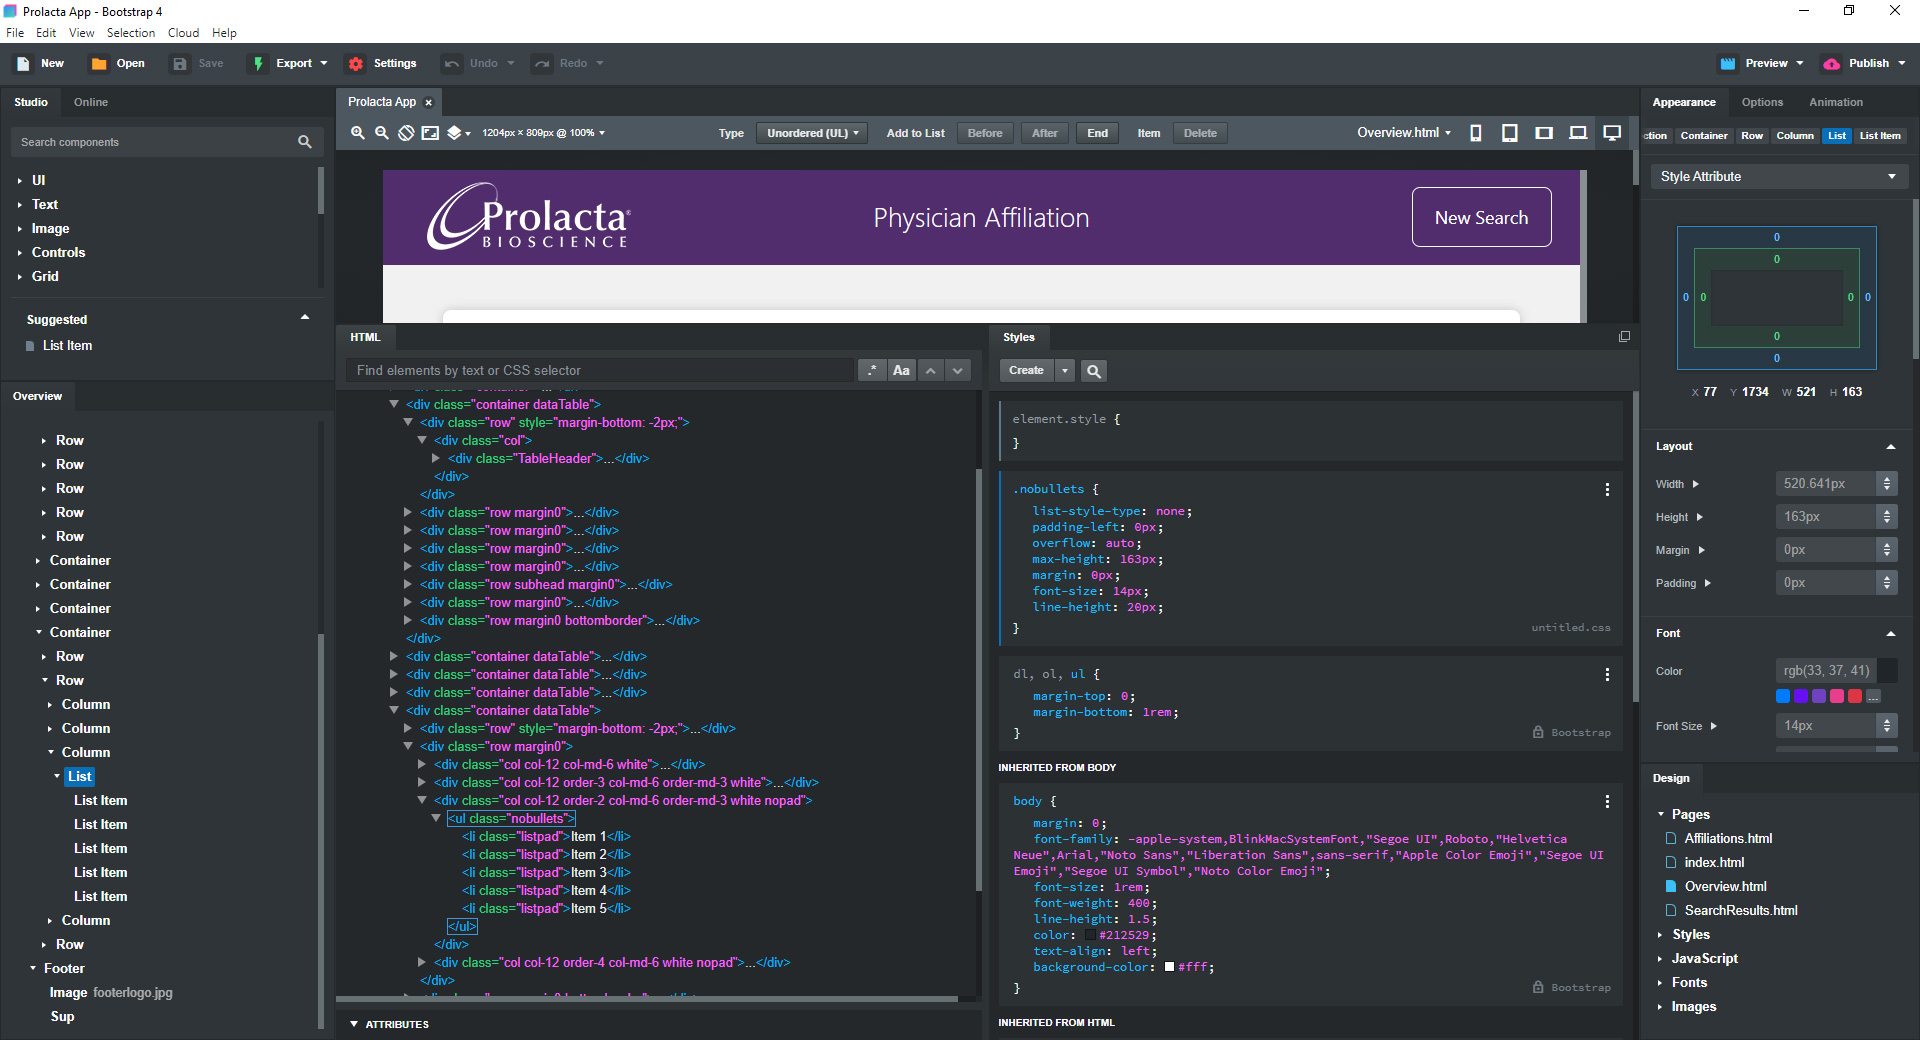This screenshot has height=1040, width=1920.
Task: Expand the UI components group
Action: 19,181
